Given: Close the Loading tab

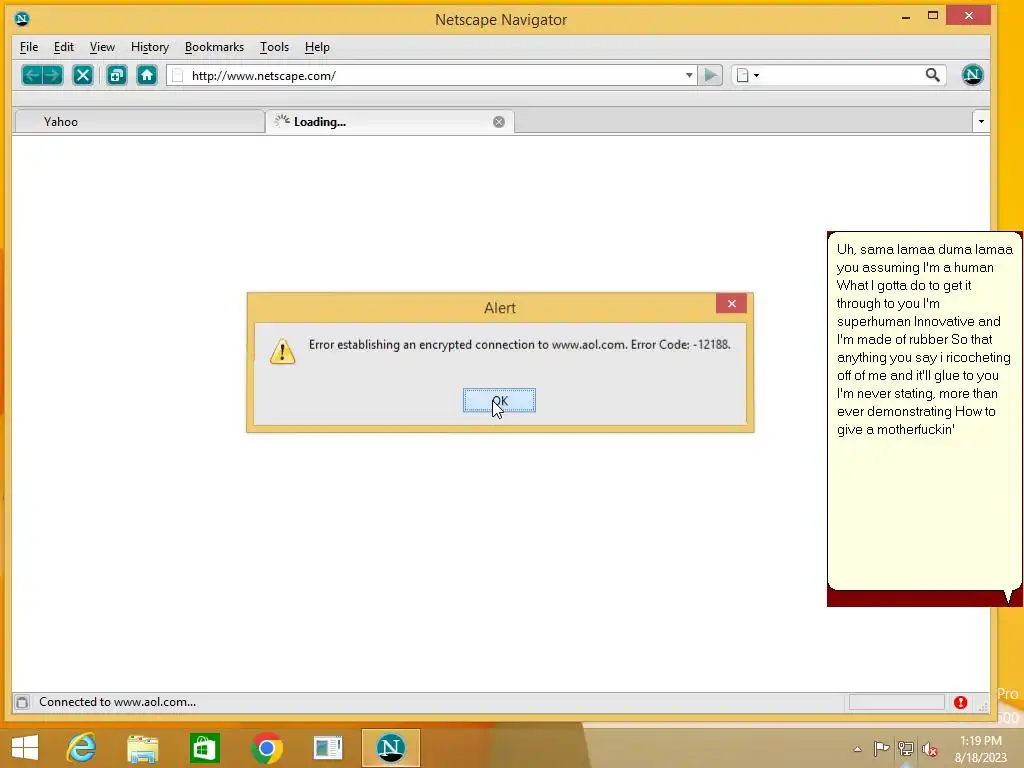Looking at the screenshot, I should point(499,122).
